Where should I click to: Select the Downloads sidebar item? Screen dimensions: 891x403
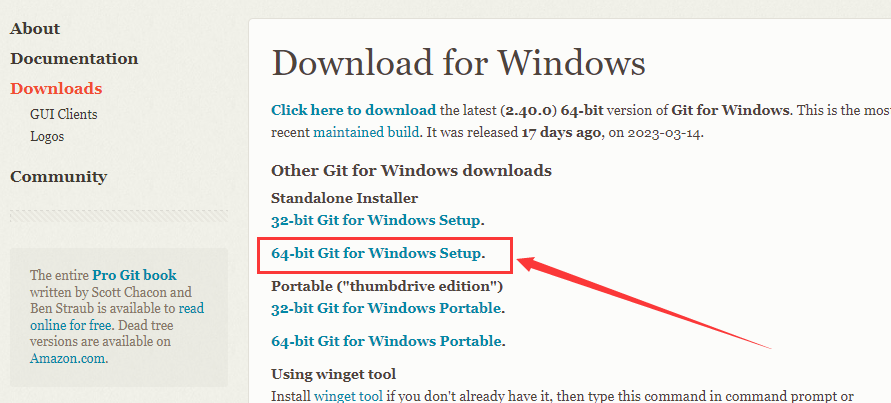56,89
